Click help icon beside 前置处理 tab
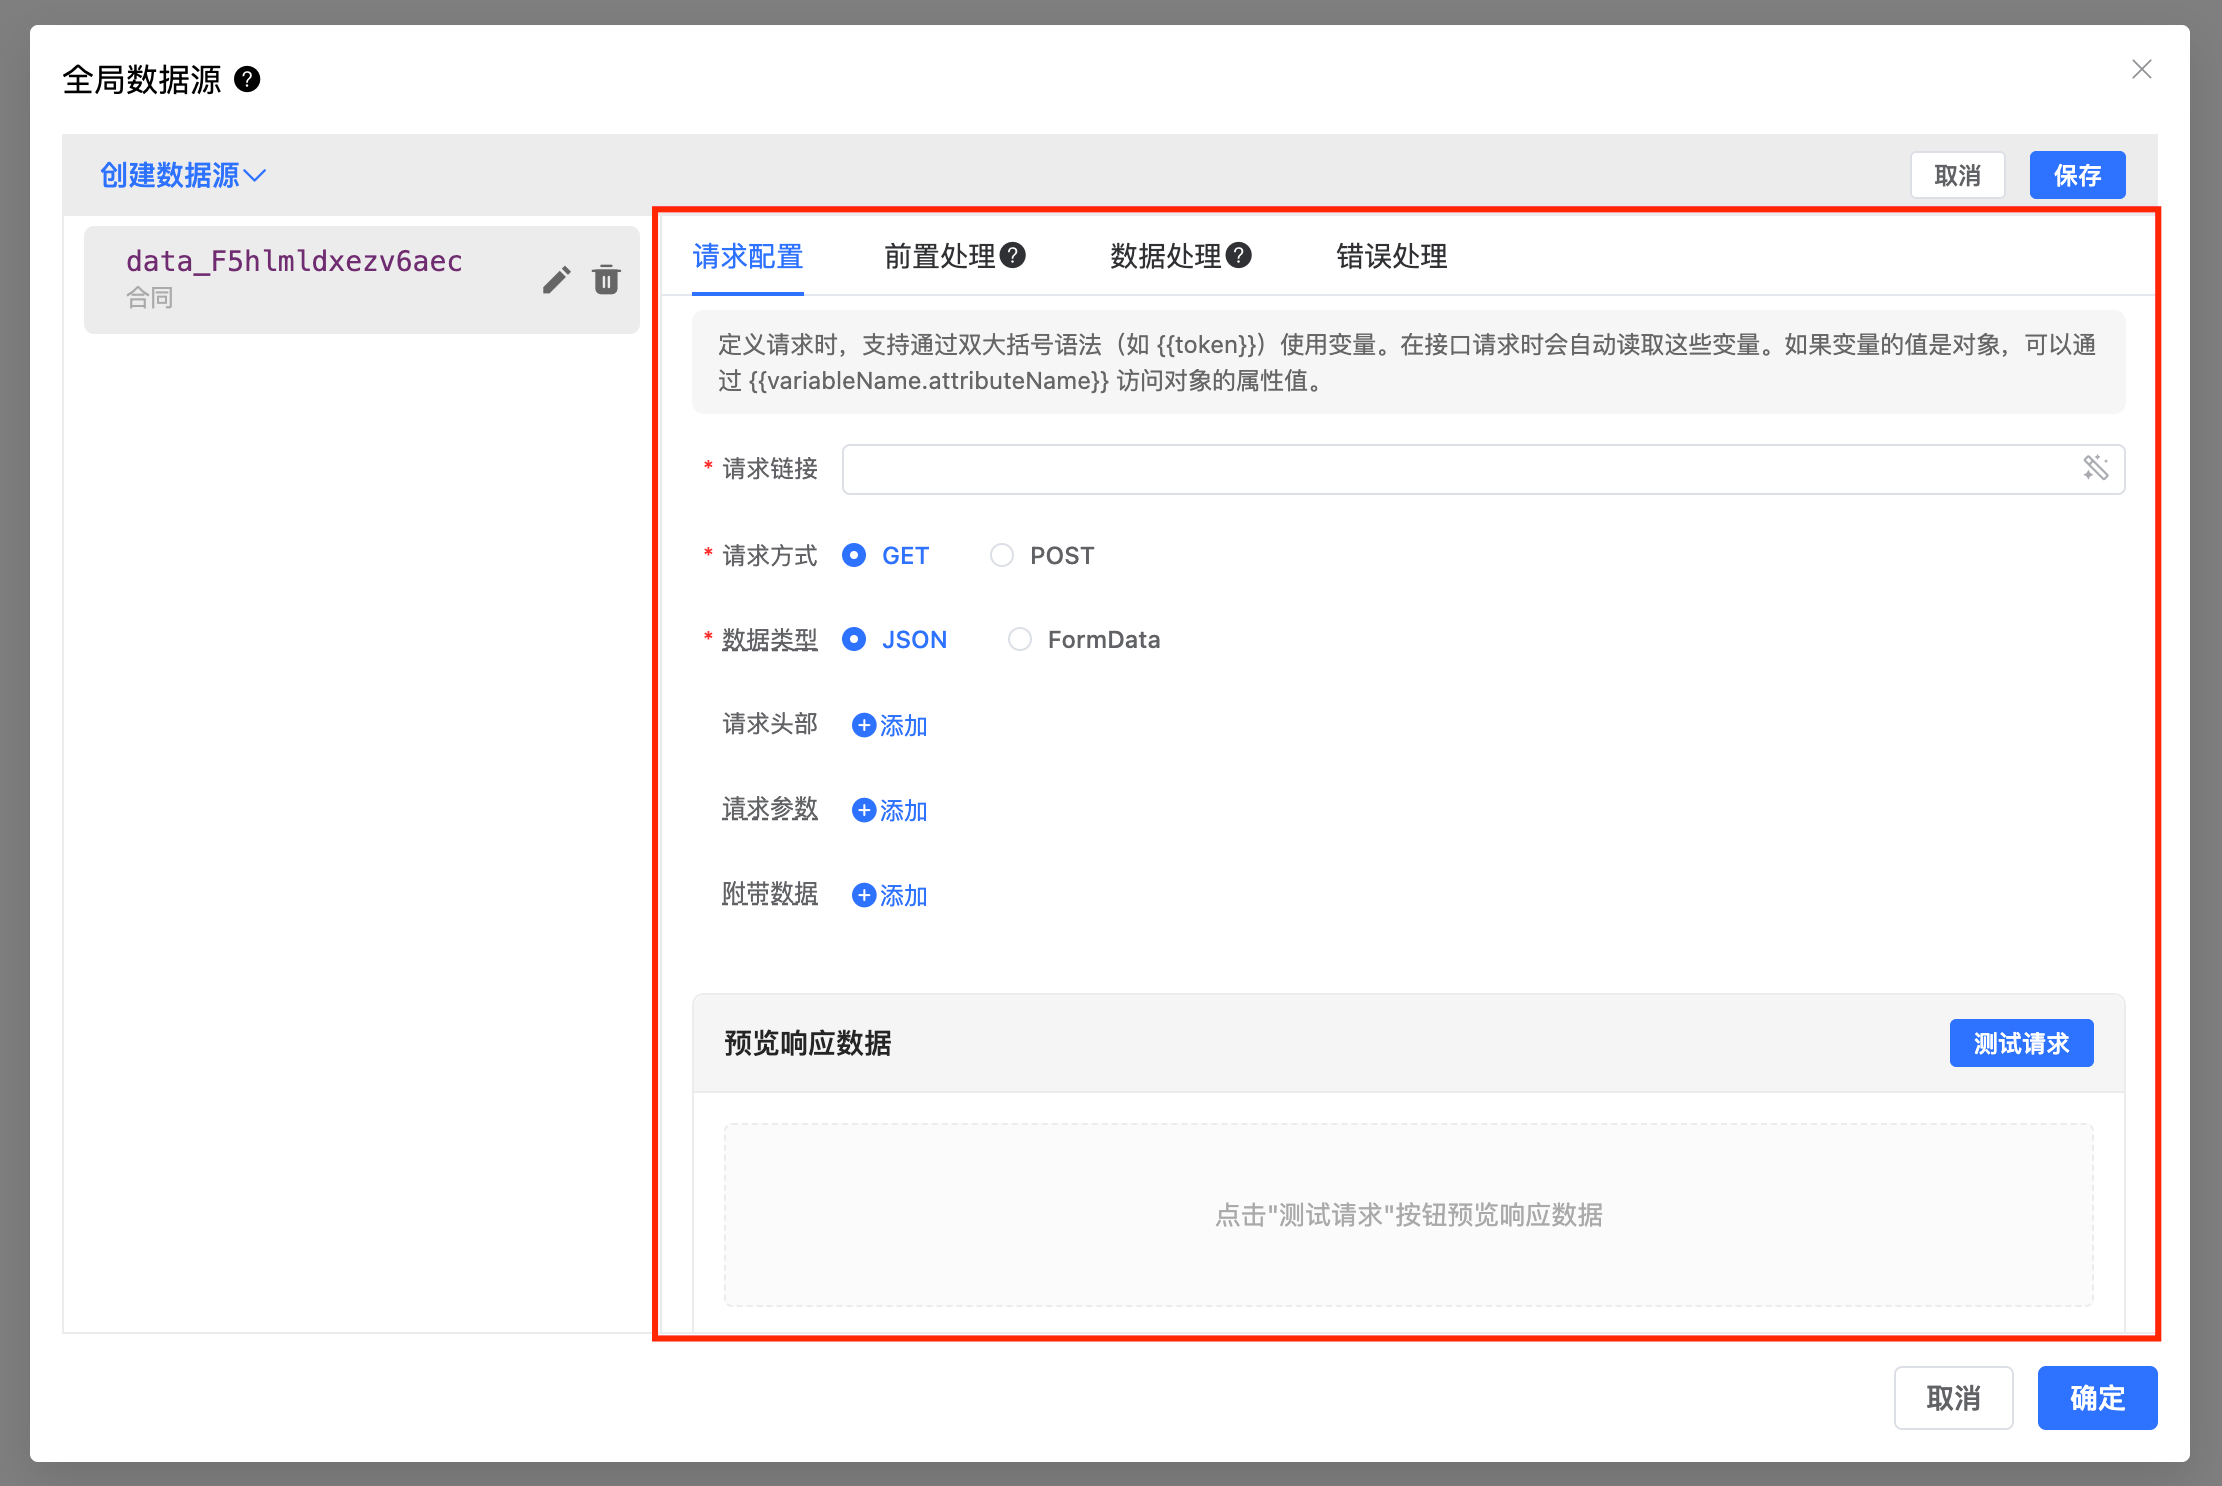The width and height of the screenshot is (2222, 1486). click(x=1013, y=256)
